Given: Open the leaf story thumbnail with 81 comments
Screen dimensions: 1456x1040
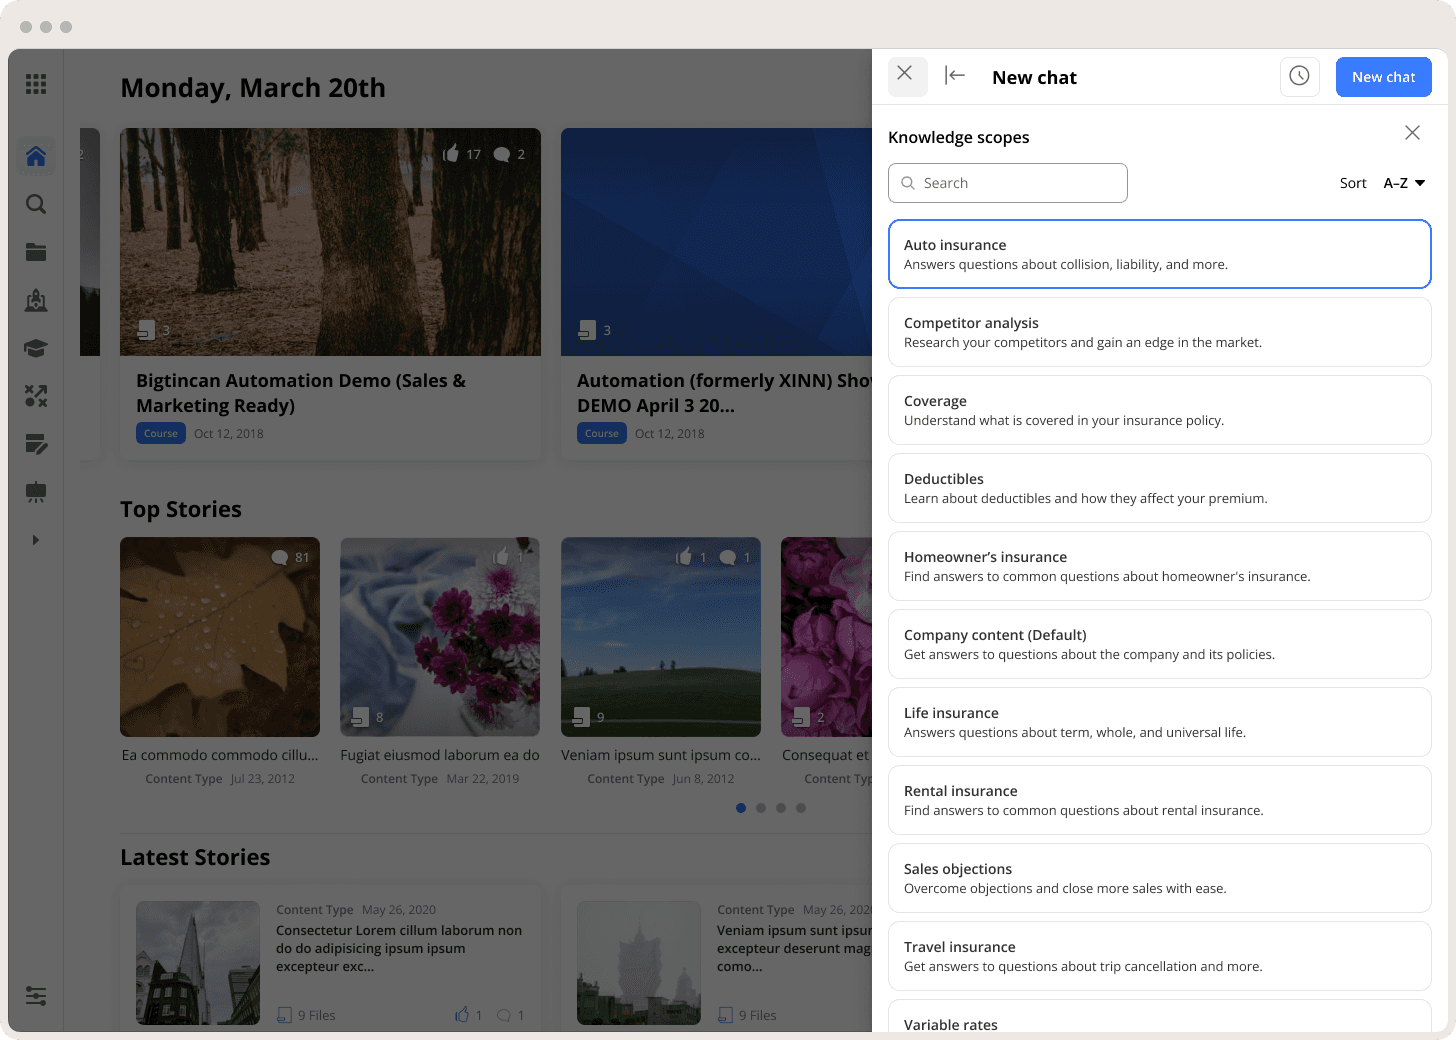Looking at the screenshot, I should tap(220, 637).
